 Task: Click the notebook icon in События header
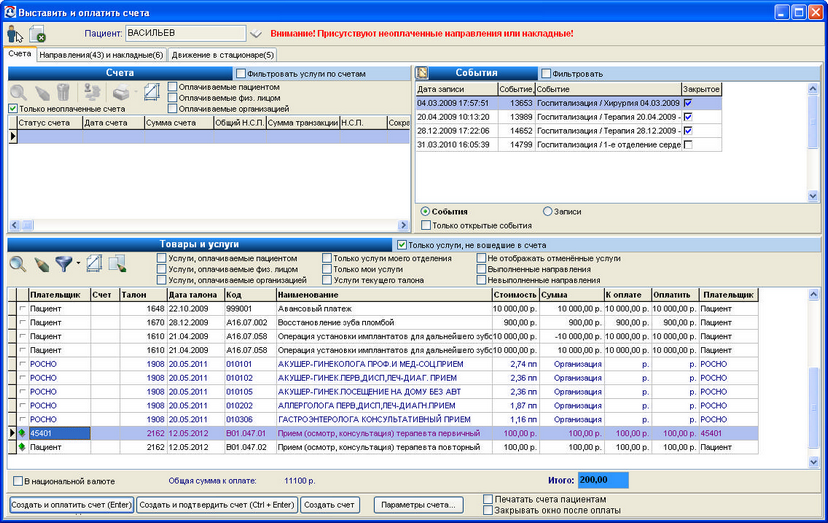pyautogui.click(x=421, y=73)
